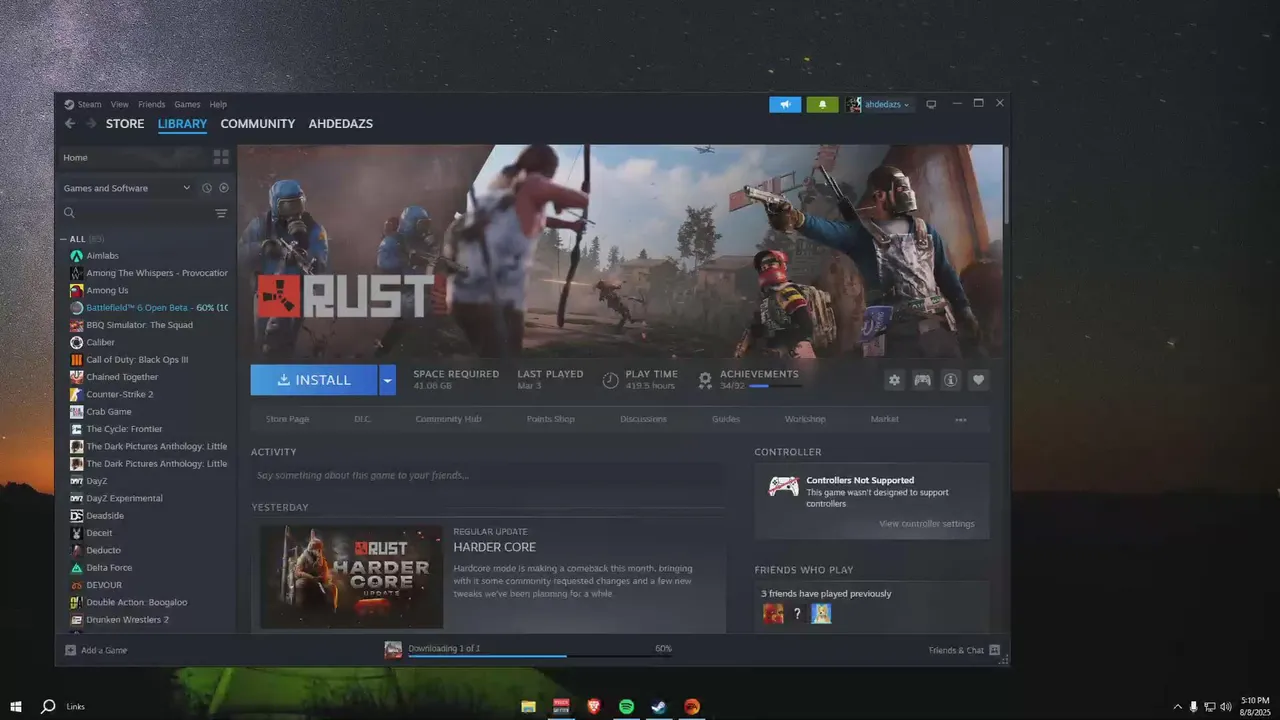The width and height of the screenshot is (1280, 720).
Task: Open the Games menu
Action: [x=188, y=104]
